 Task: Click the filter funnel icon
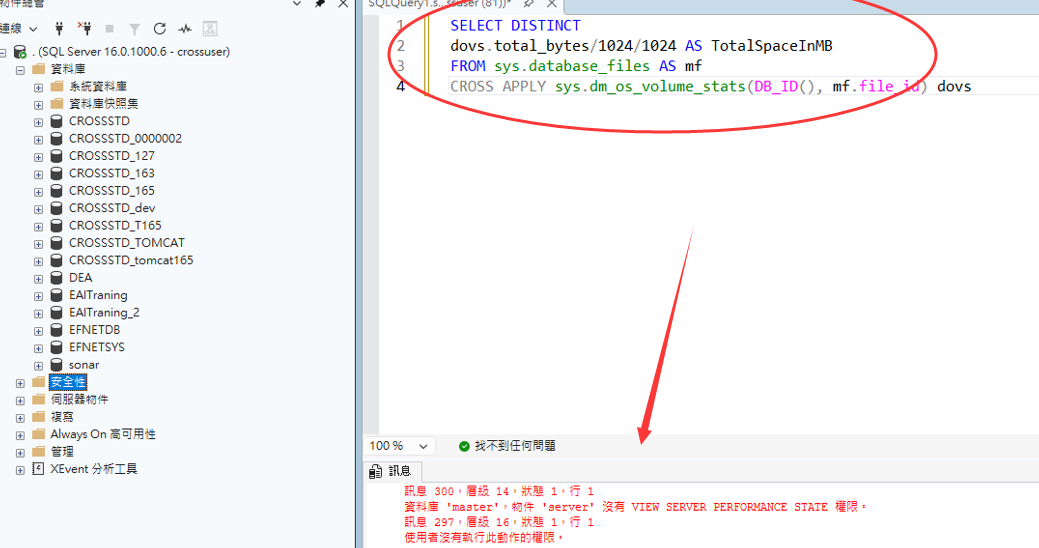pos(135,29)
